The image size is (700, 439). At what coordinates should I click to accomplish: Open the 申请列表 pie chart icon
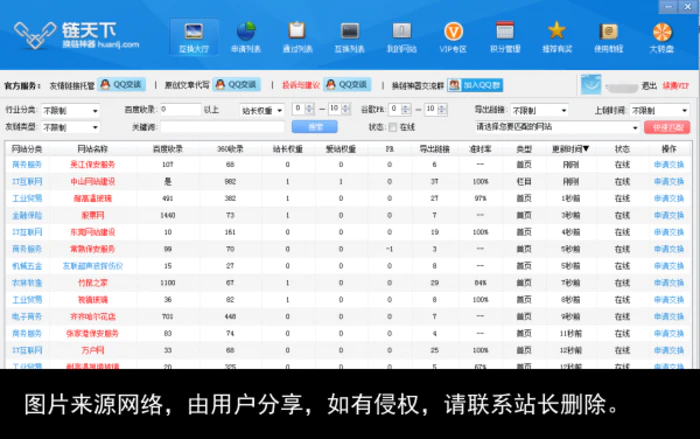click(x=246, y=38)
